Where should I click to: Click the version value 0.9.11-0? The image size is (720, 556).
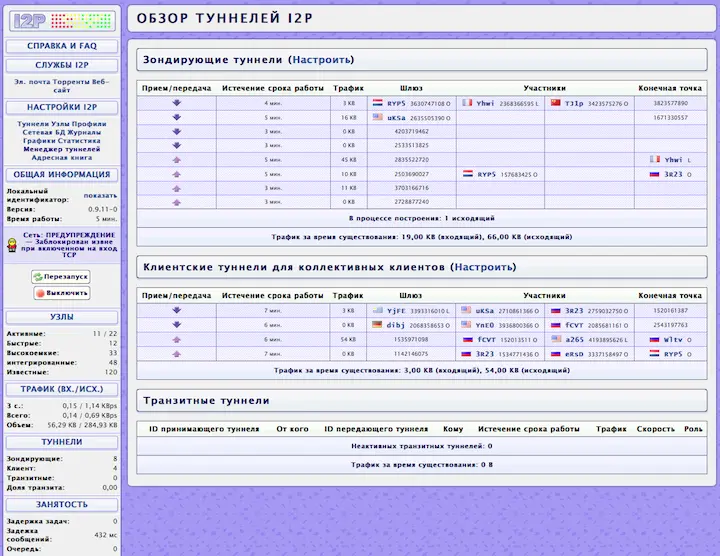102,209
